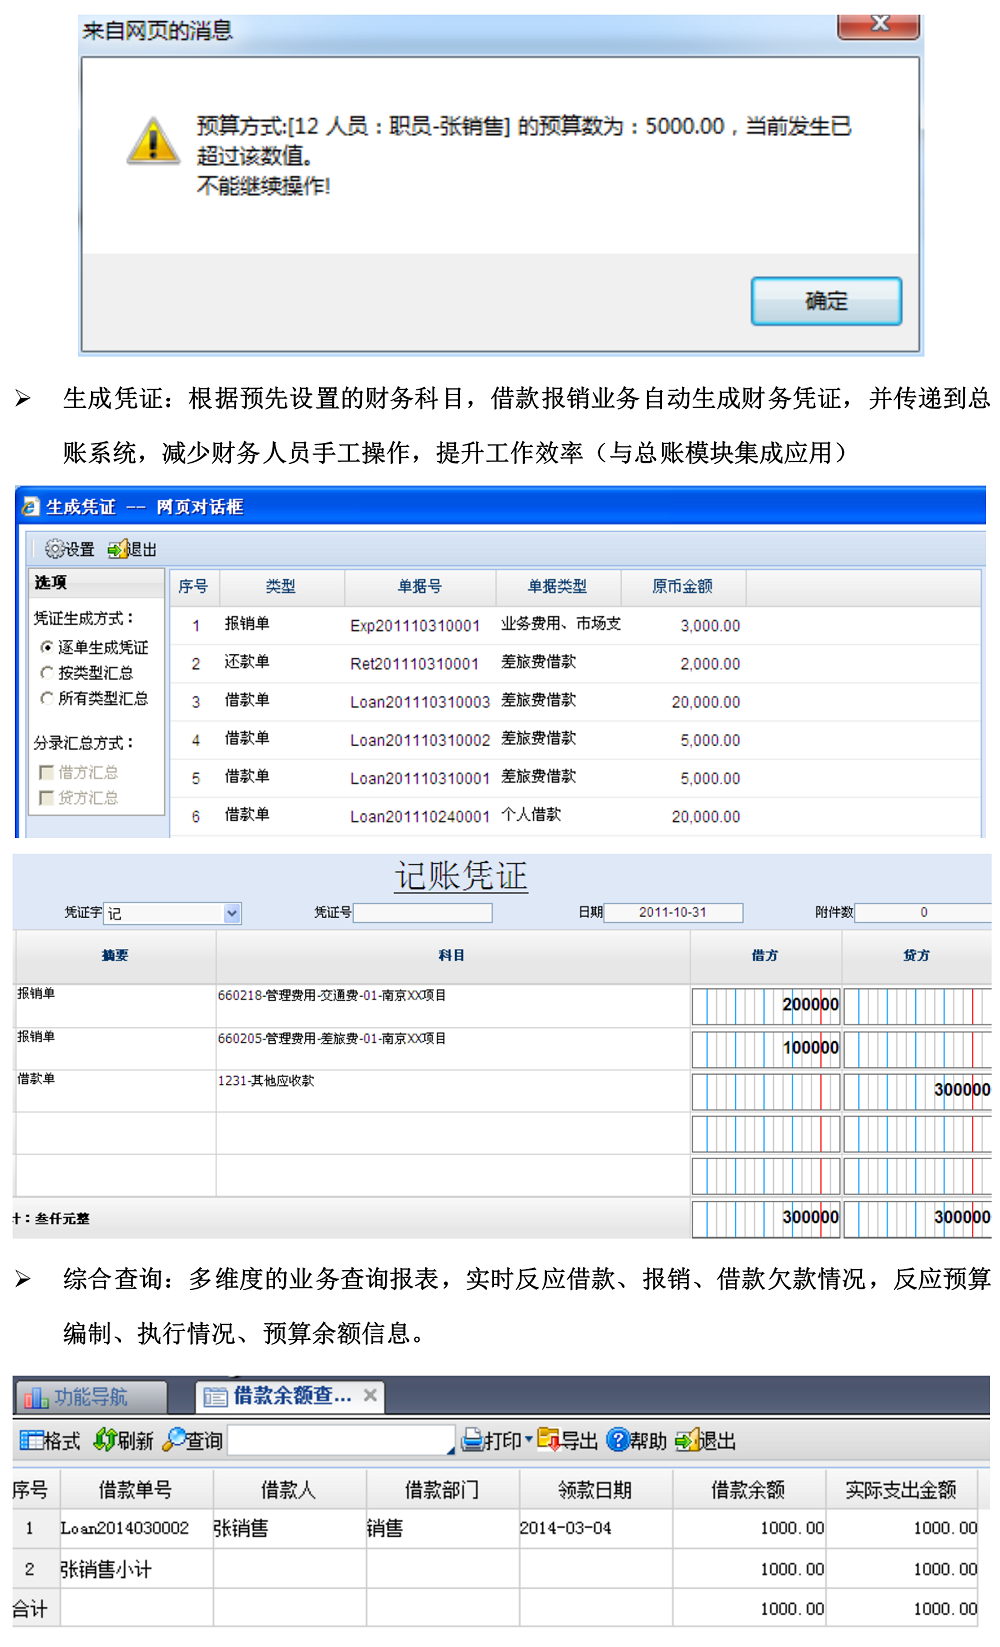Close the 借款余额查 tab
1000x1647 pixels.
370,1395
